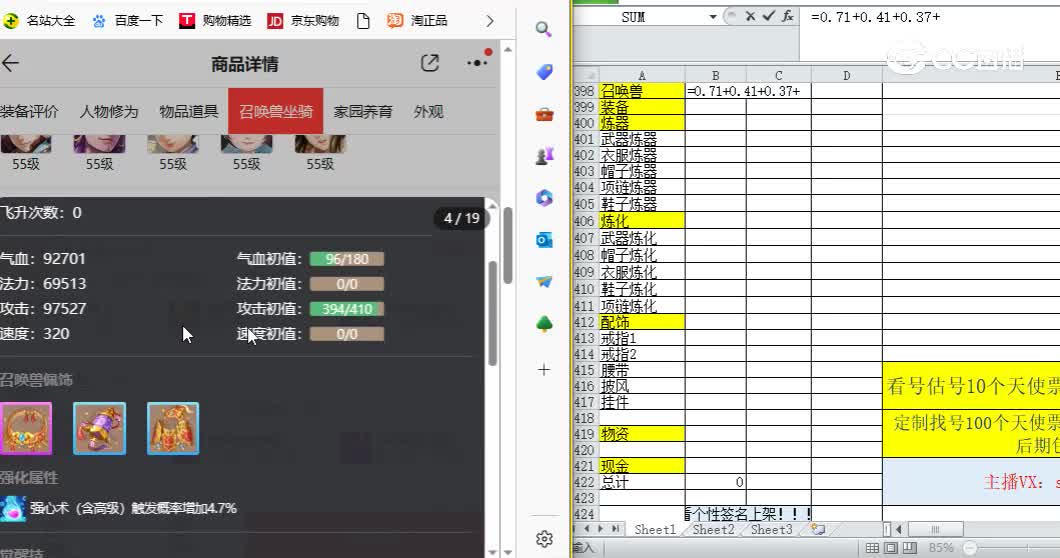Switch to the 外观 tab

[x=429, y=112]
